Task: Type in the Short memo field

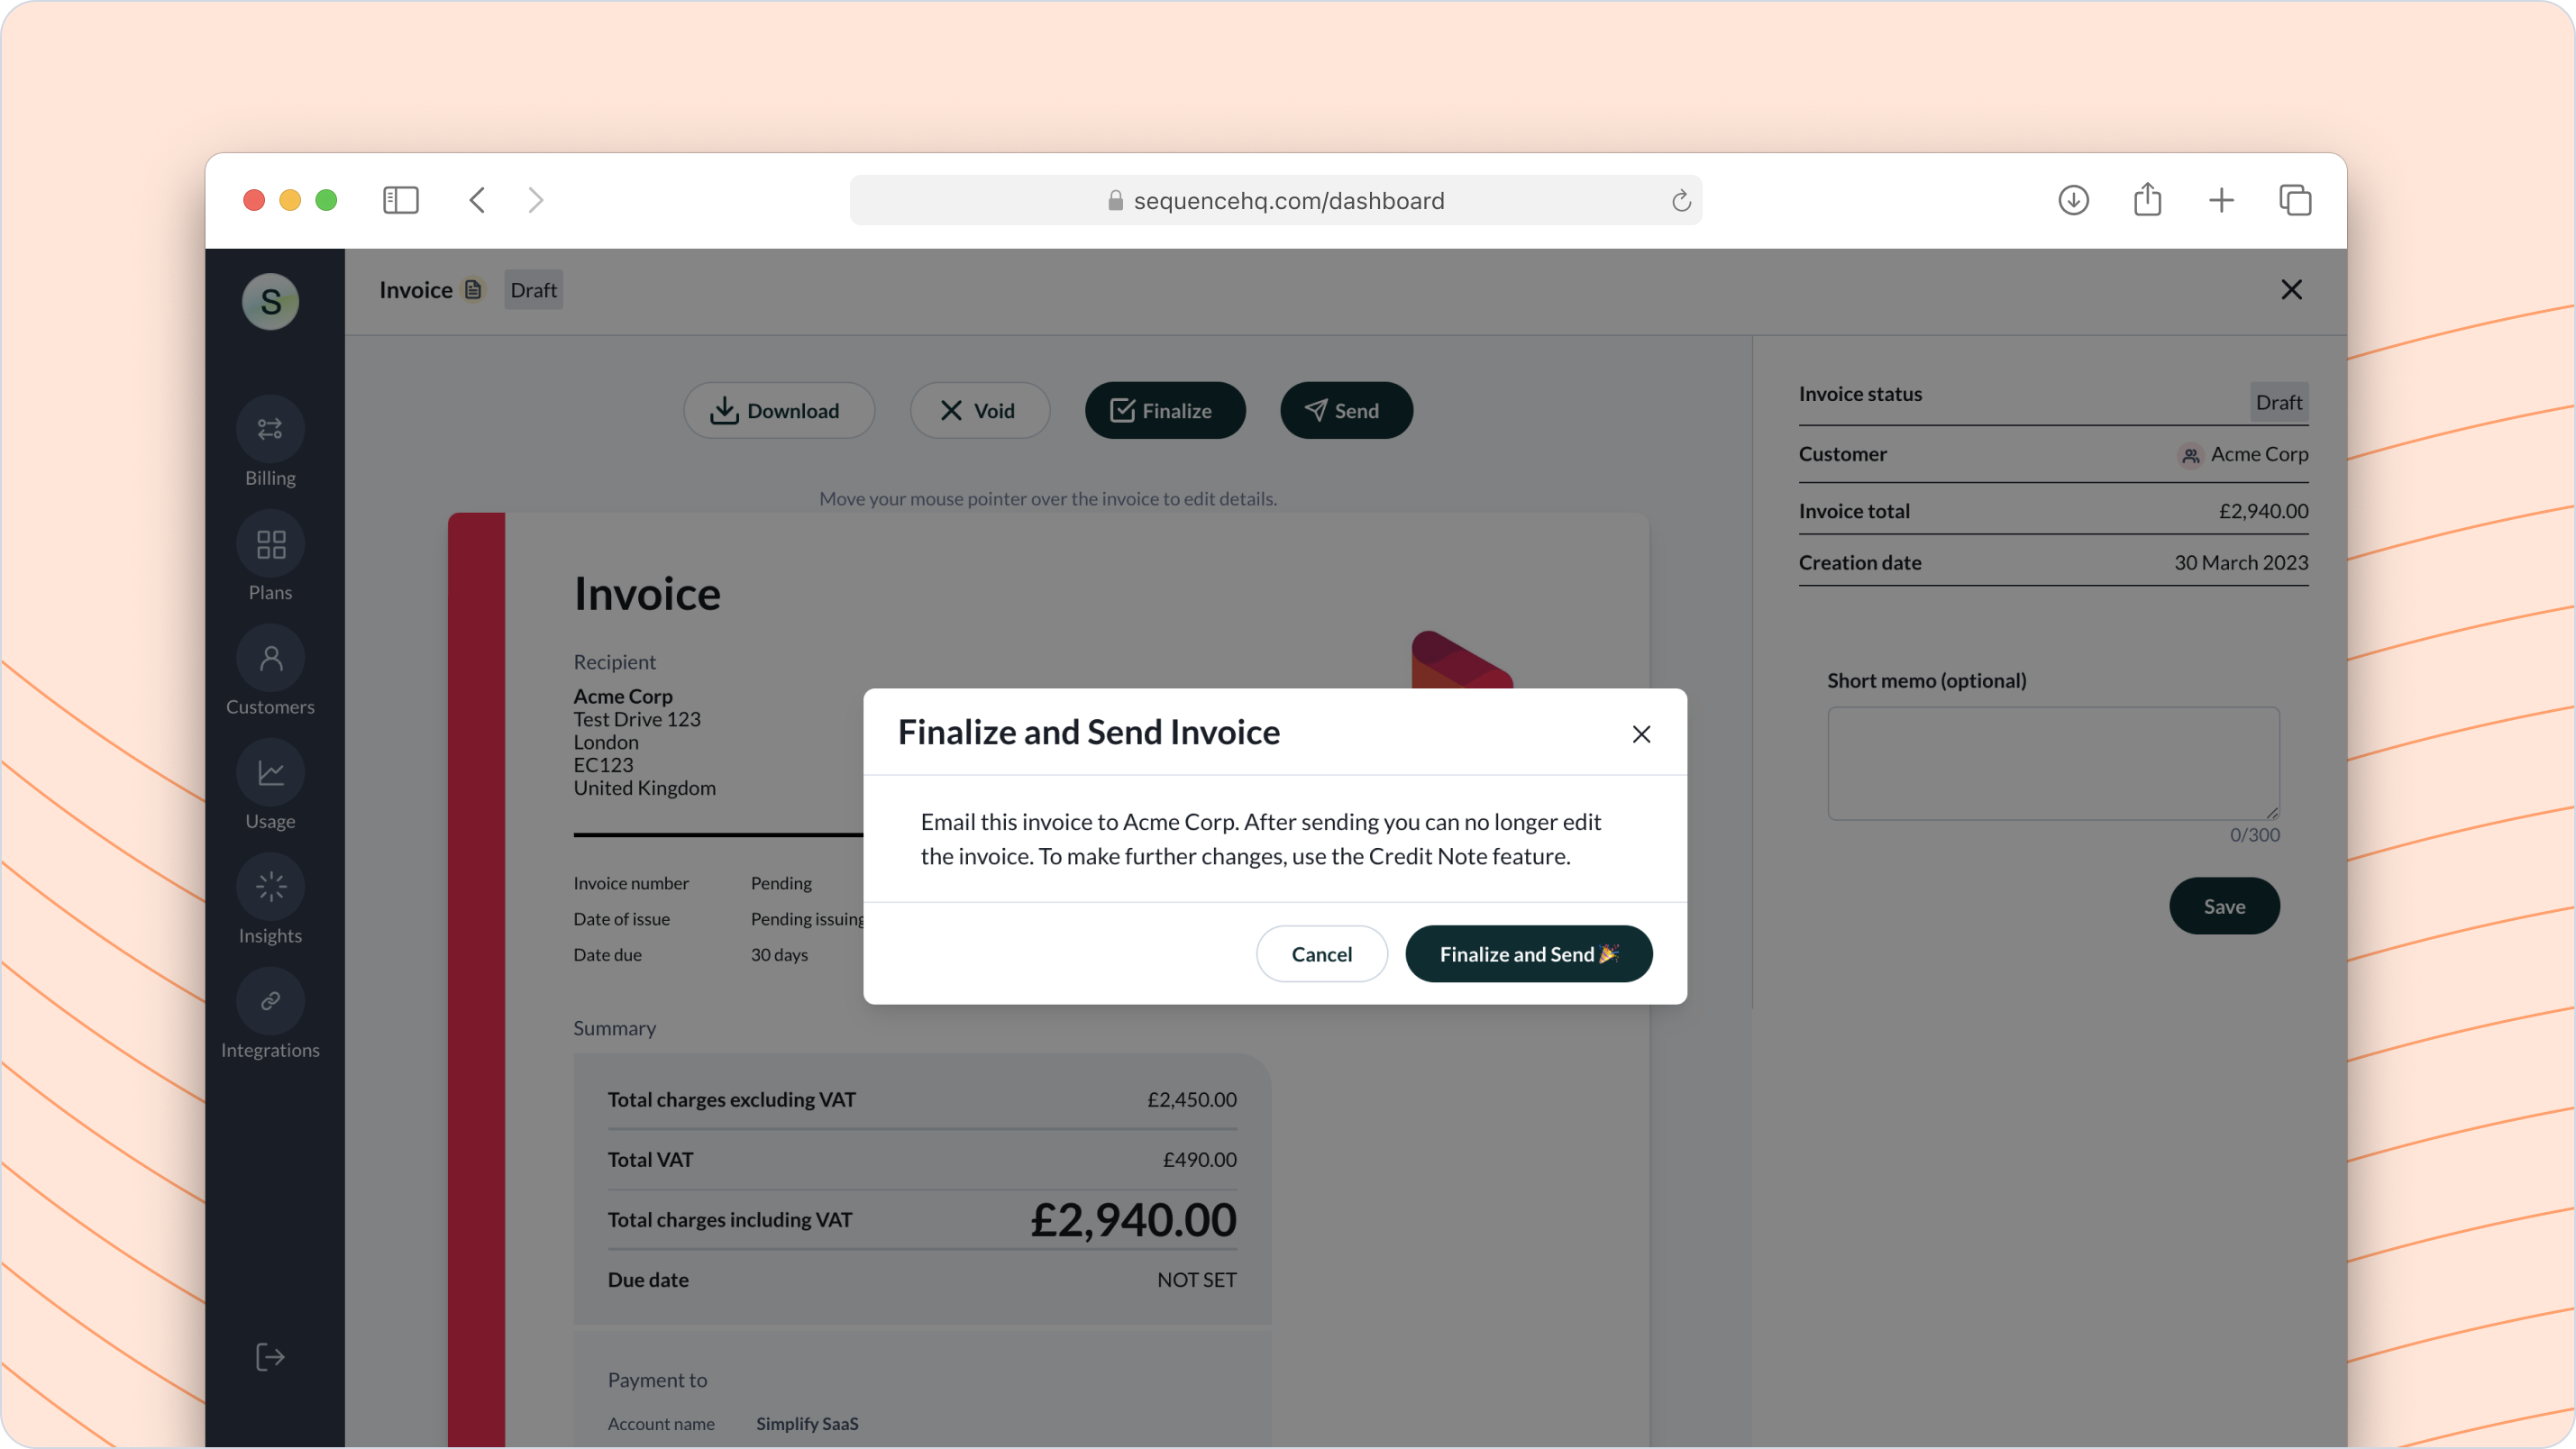Action: (2053, 764)
